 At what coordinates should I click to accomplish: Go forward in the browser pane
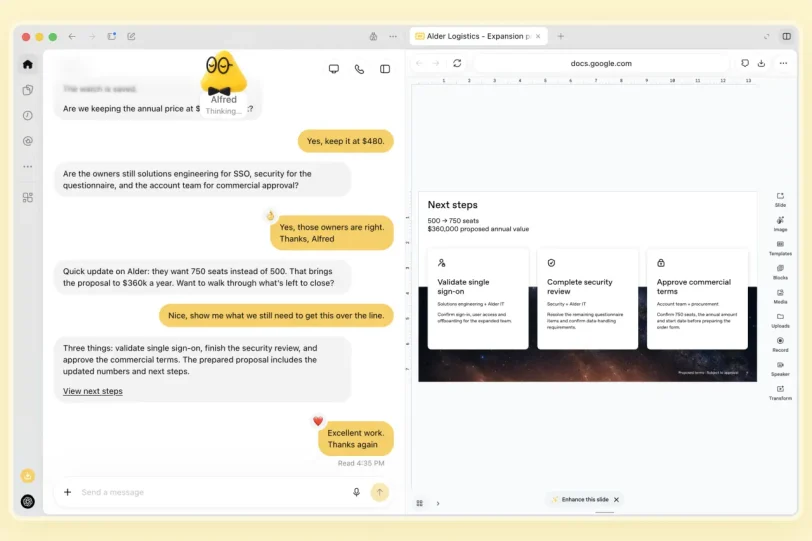[436, 63]
